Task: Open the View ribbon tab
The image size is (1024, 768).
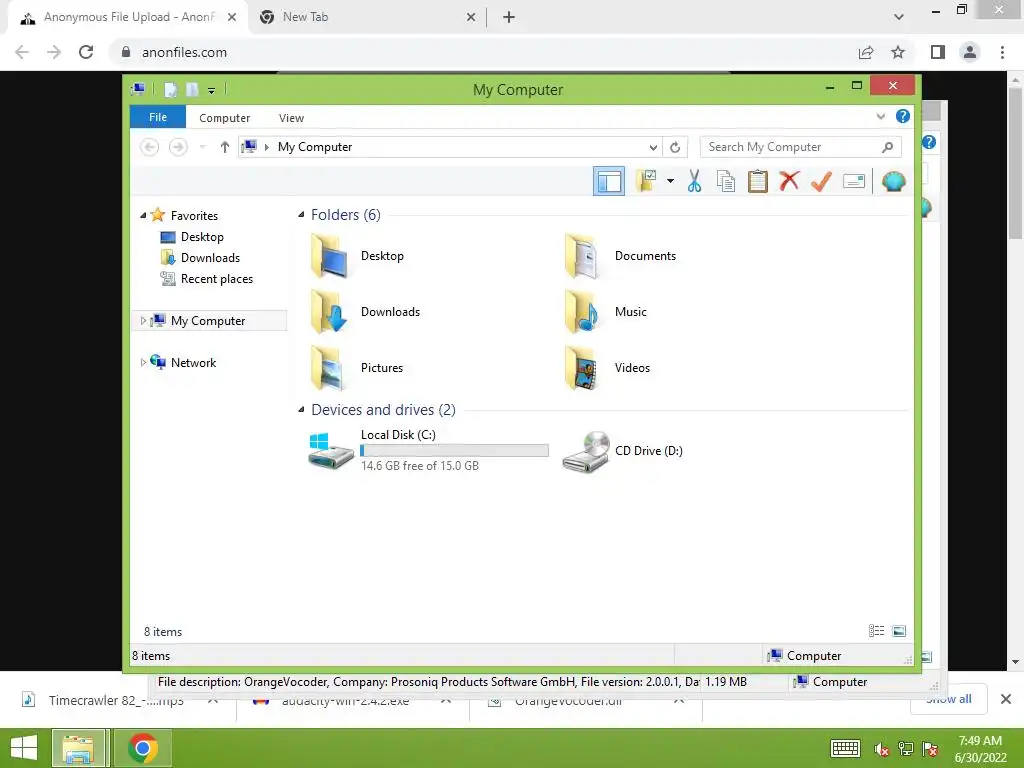Action: (291, 118)
